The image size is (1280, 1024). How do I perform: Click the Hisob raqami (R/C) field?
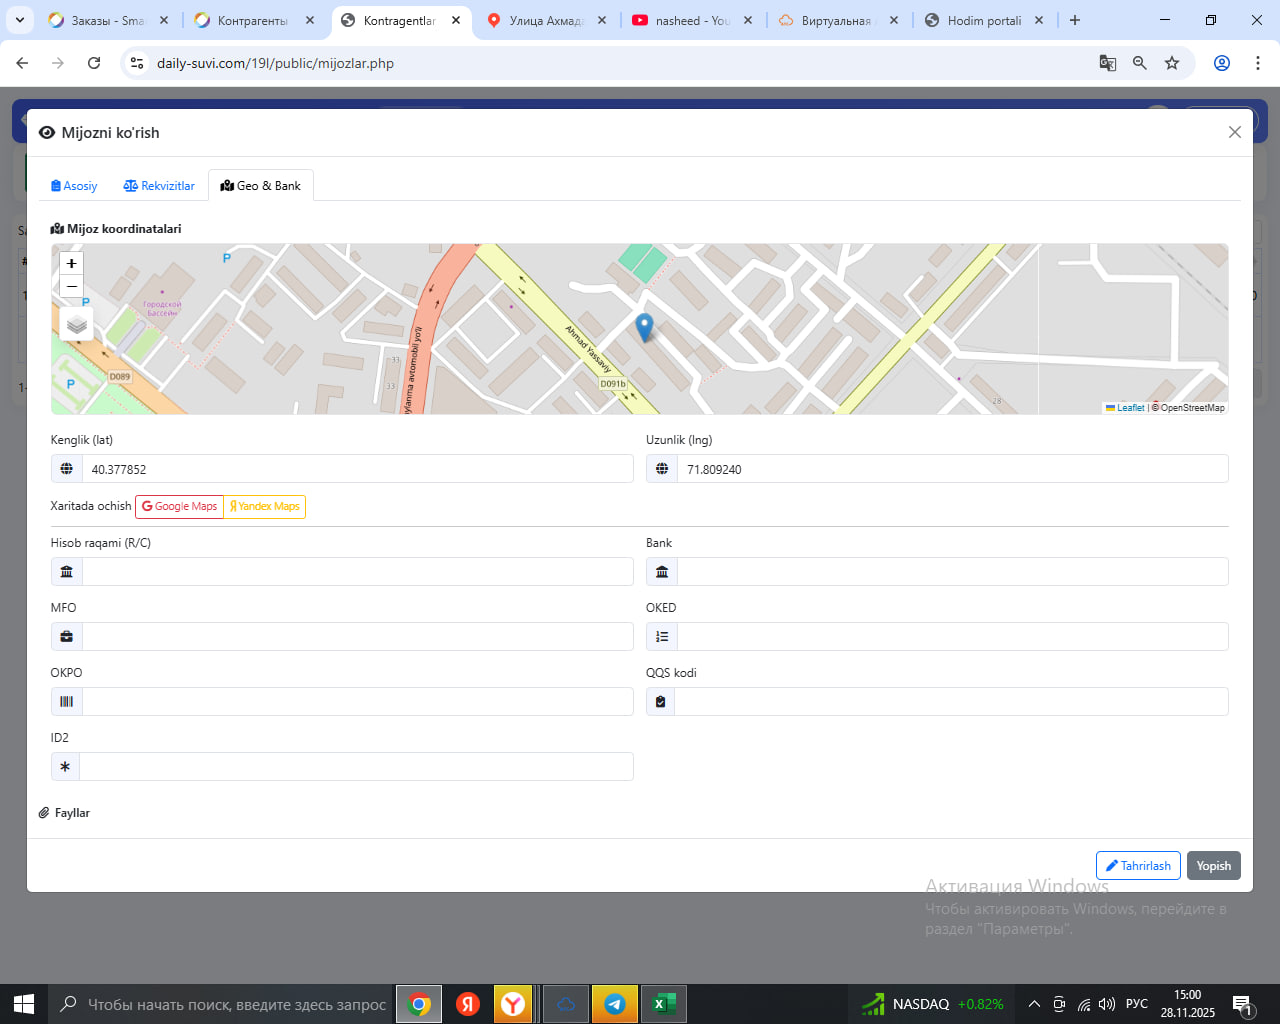tap(357, 572)
